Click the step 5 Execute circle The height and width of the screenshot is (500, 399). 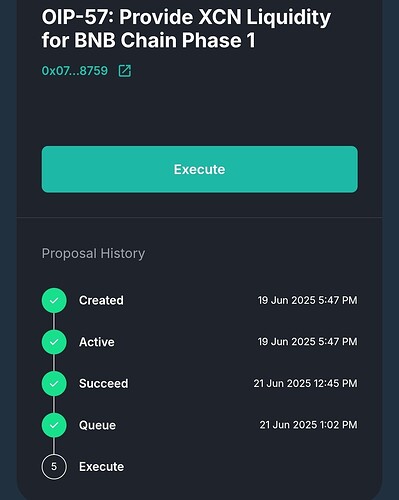pyautogui.click(x=54, y=467)
